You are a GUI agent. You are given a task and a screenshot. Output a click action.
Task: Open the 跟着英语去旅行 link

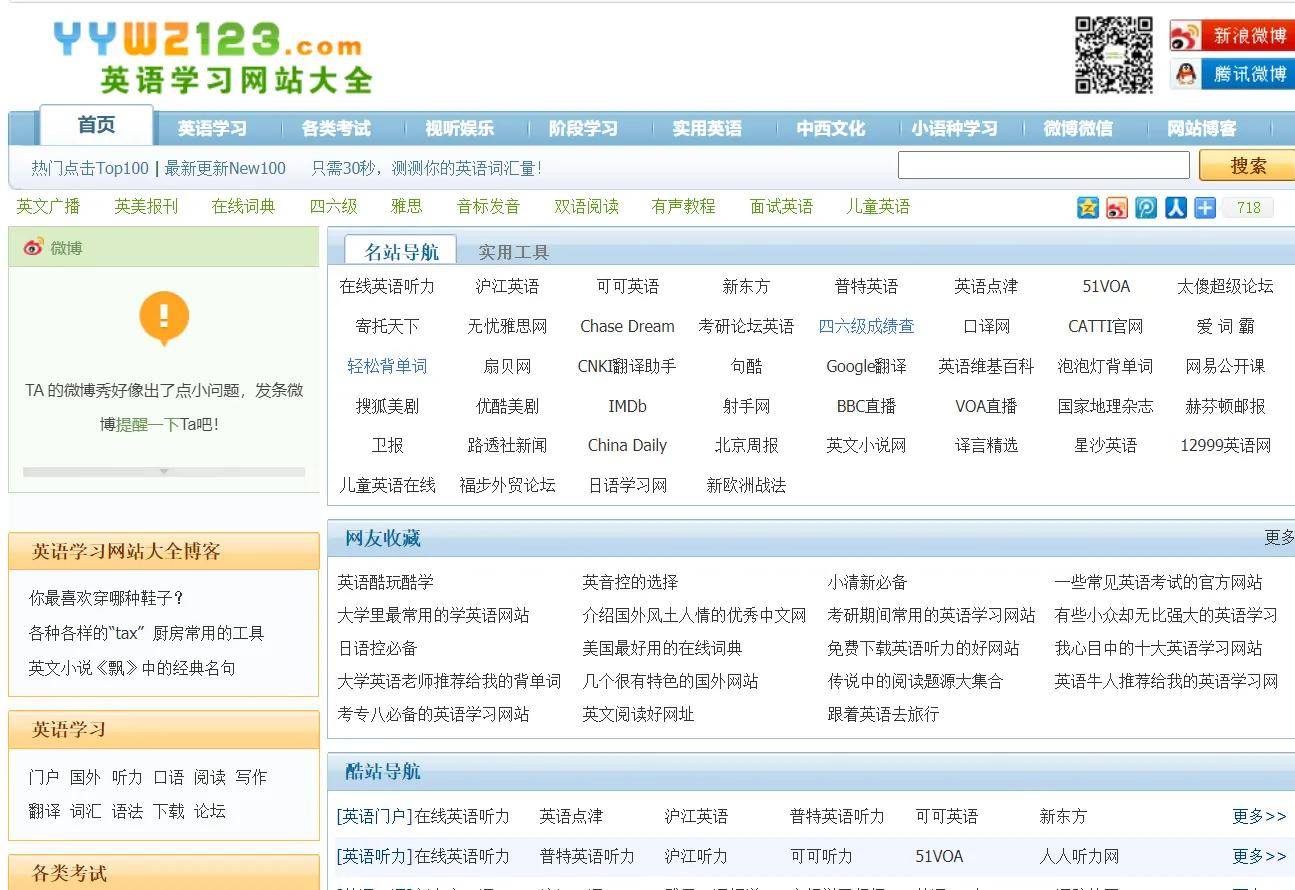[883, 714]
